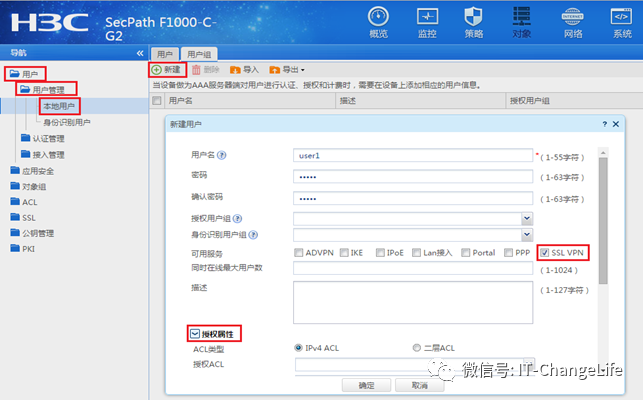Image resolution: width=643 pixels, height=400 pixels.
Task: Collapse the navigation panel with double-chevron
Action: point(140,53)
